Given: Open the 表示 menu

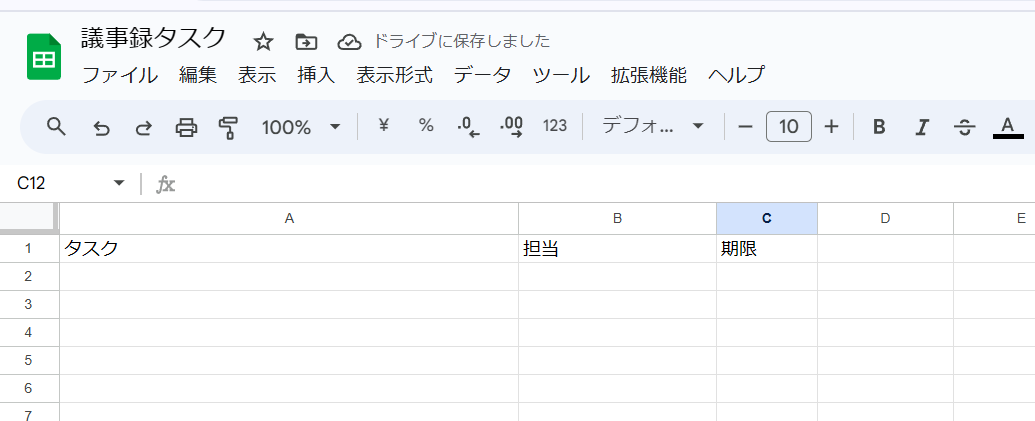Looking at the screenshot, I should [x=257, y=75].
